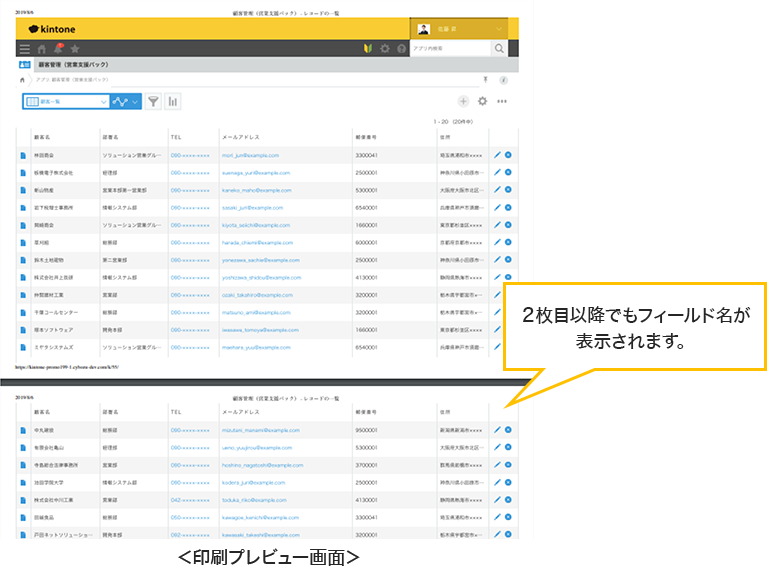Open the three-dots options menu
The width and height of the screenshot is (767, 566).
pos(502,101)
